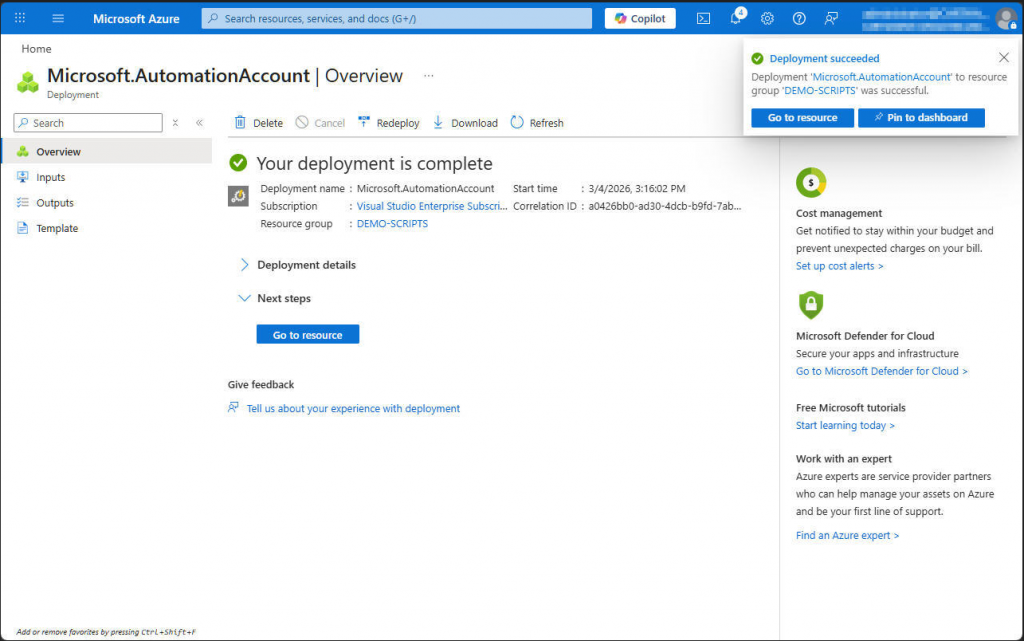Refresh the deployment view
Screen dimensions: 1024x641
(x=537, y=122)
